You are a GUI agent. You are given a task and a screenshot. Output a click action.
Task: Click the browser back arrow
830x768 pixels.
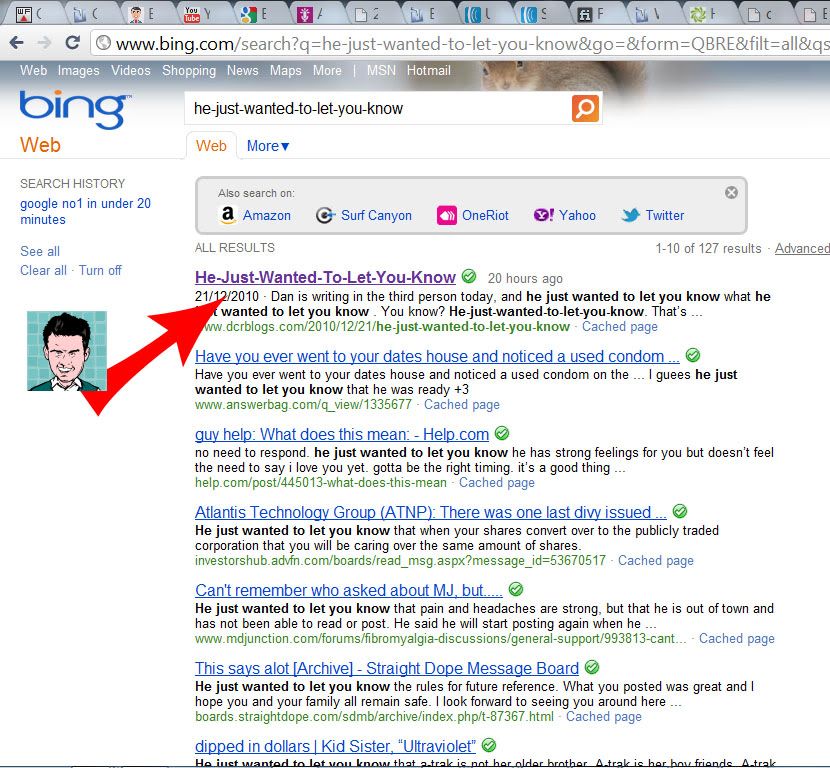tap(16, 43)
